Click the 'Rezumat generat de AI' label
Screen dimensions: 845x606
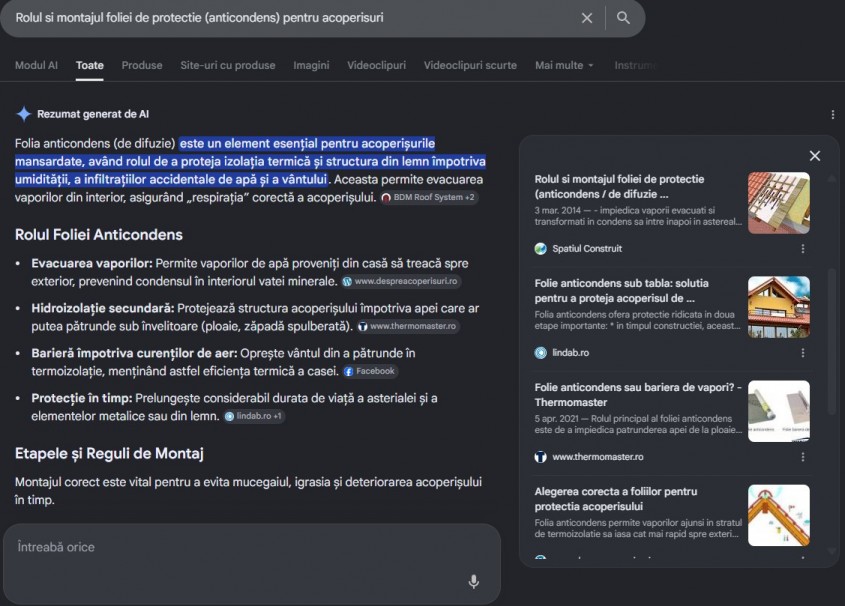[x=93, y=114]
